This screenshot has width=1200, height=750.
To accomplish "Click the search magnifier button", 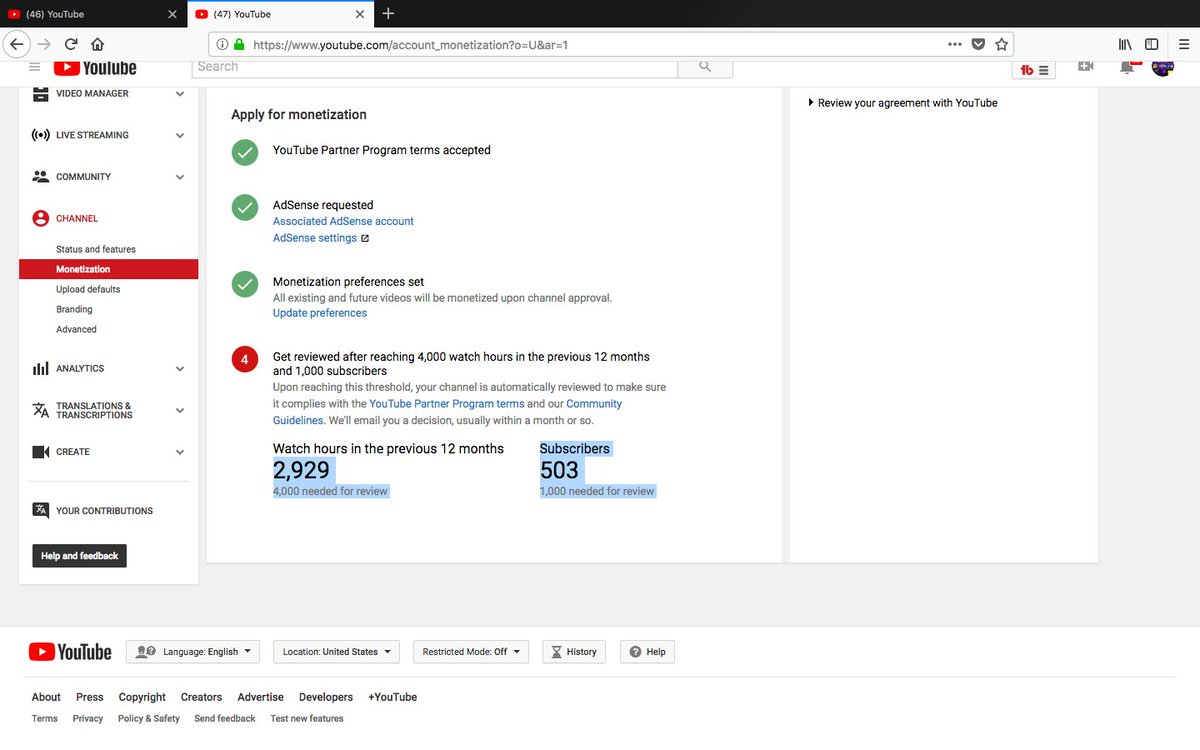I will (x=705, y=66).
